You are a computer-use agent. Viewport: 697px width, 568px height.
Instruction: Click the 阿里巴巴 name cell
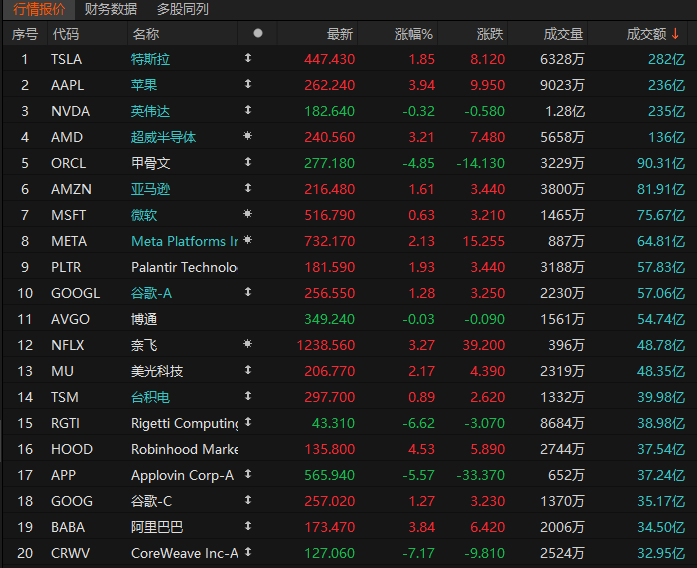[157, 527]
